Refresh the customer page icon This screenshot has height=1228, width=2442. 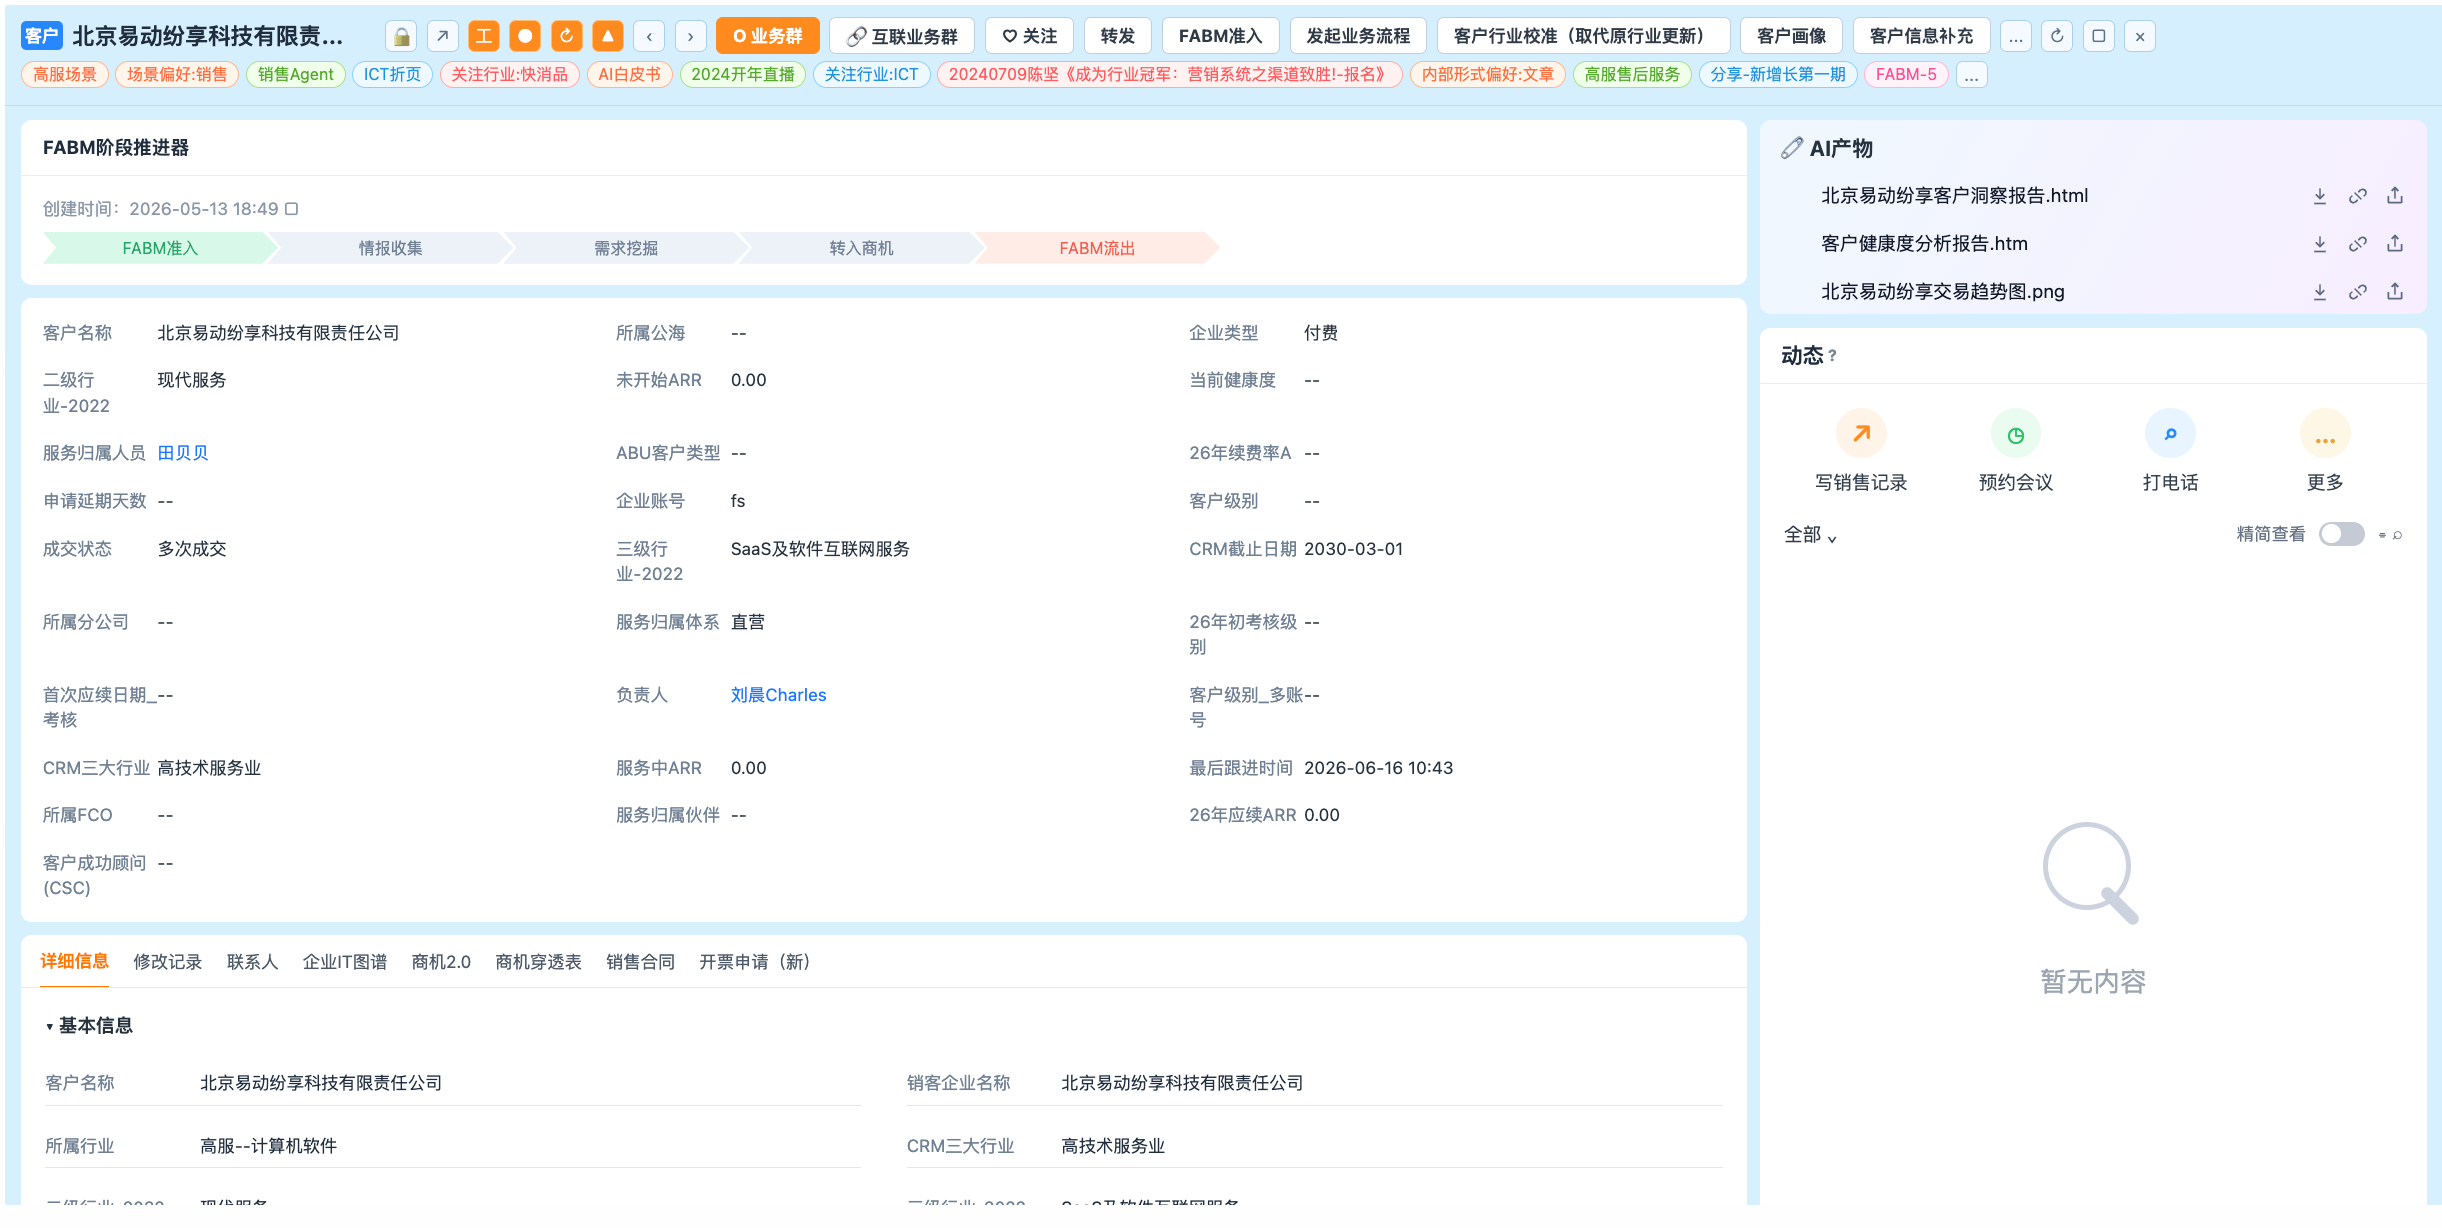(x=2057, y=37)
